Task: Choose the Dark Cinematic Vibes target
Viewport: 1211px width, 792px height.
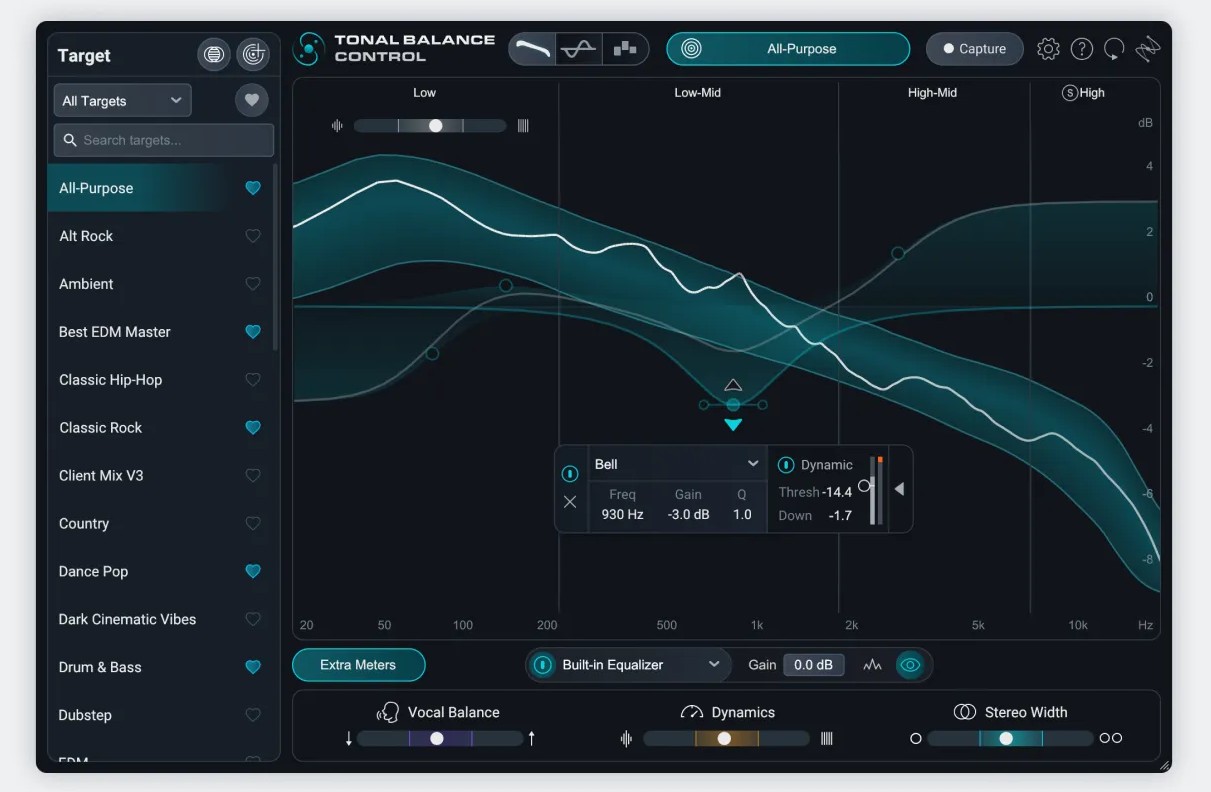Action: click(x=127, y=619)
